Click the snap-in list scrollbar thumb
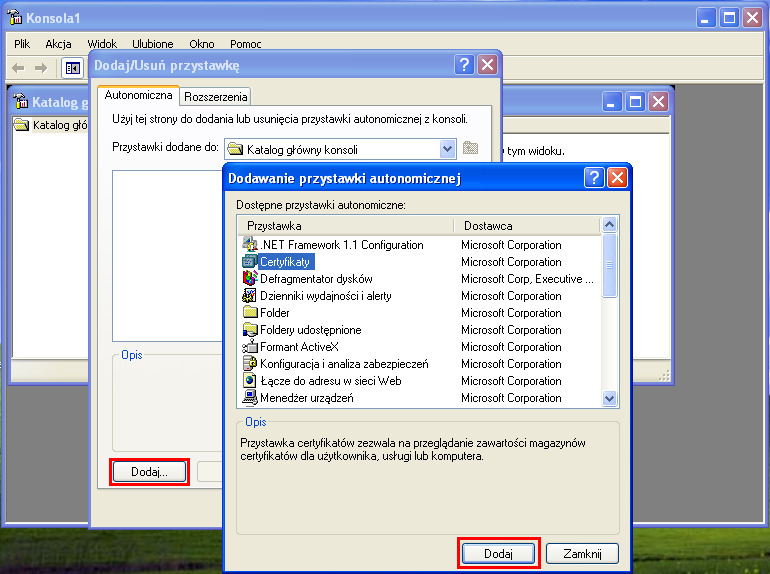The image size is (770, 574). [x=609, y=265]
